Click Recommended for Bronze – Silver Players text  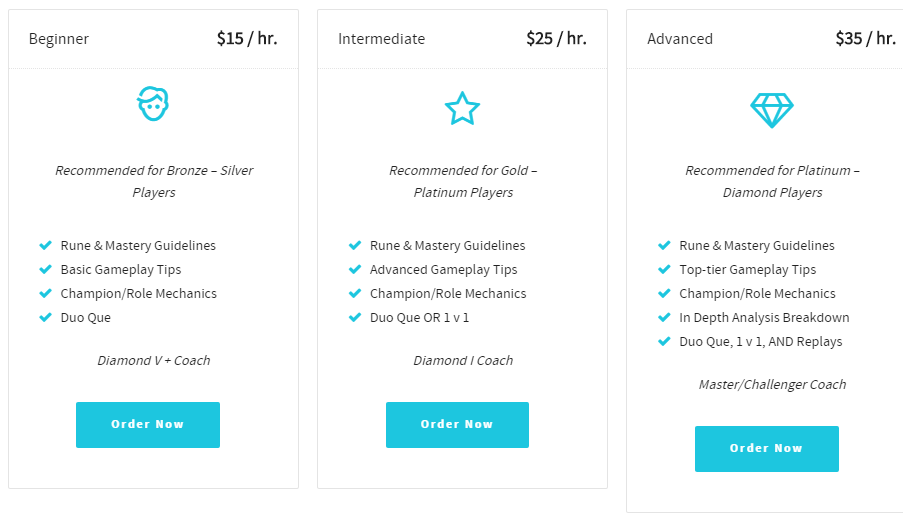coord(154,181)
